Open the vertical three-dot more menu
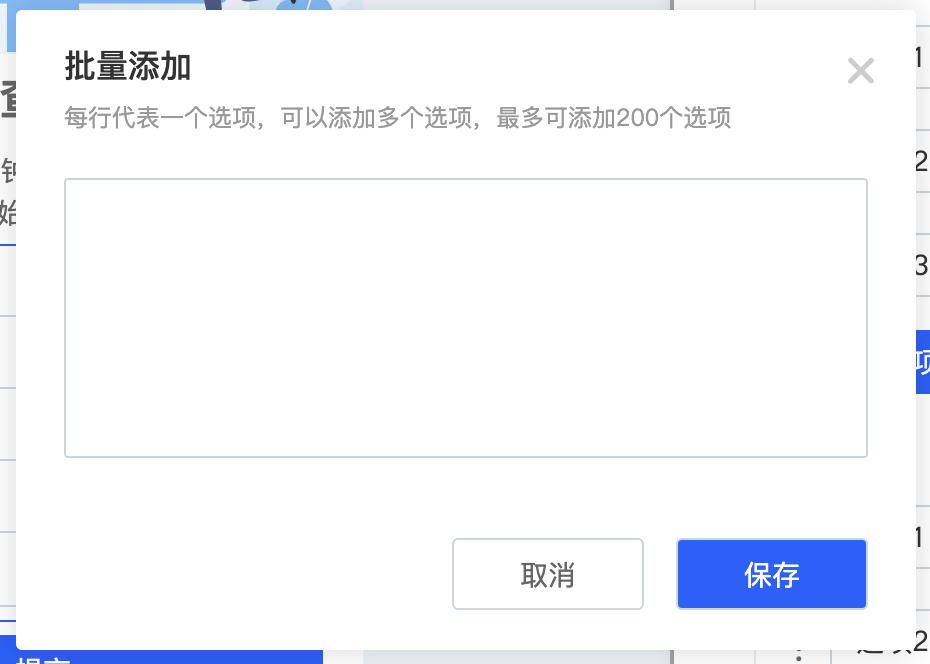This screenshot has height=664, width=930. click(x=799, y=657)
